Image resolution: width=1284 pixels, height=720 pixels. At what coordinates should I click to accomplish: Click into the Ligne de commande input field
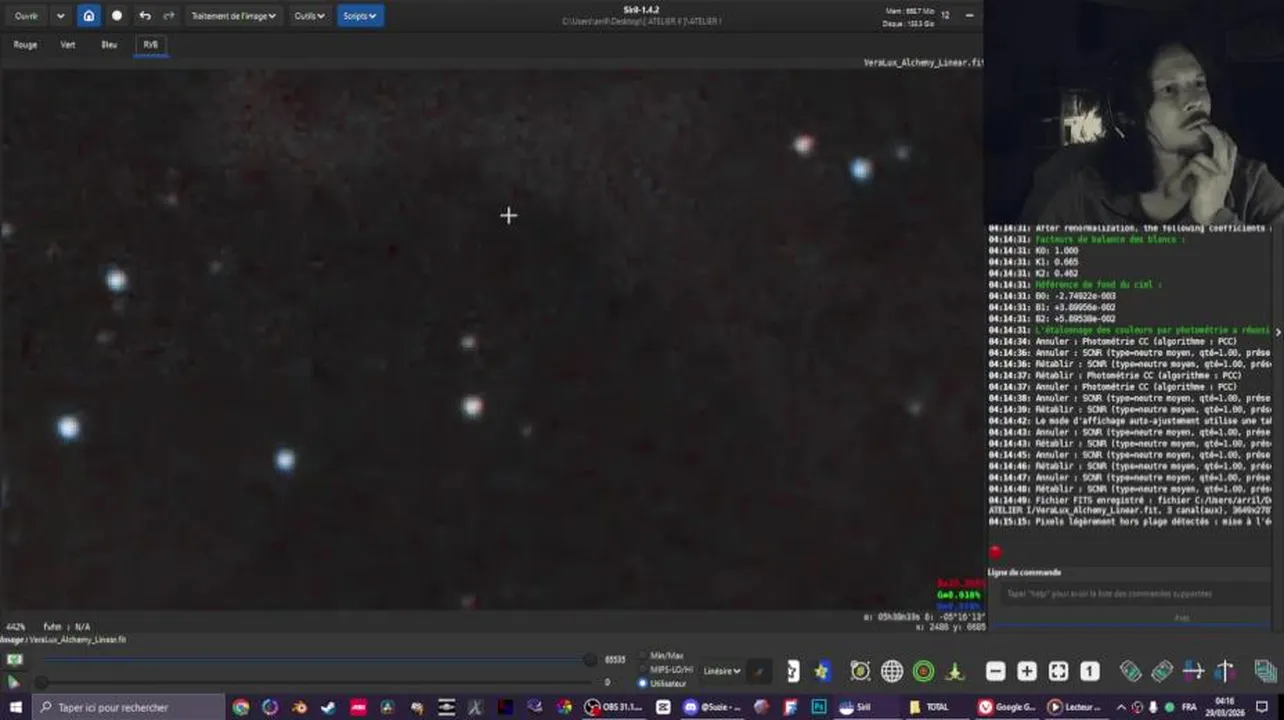(x=1135, y=594)
